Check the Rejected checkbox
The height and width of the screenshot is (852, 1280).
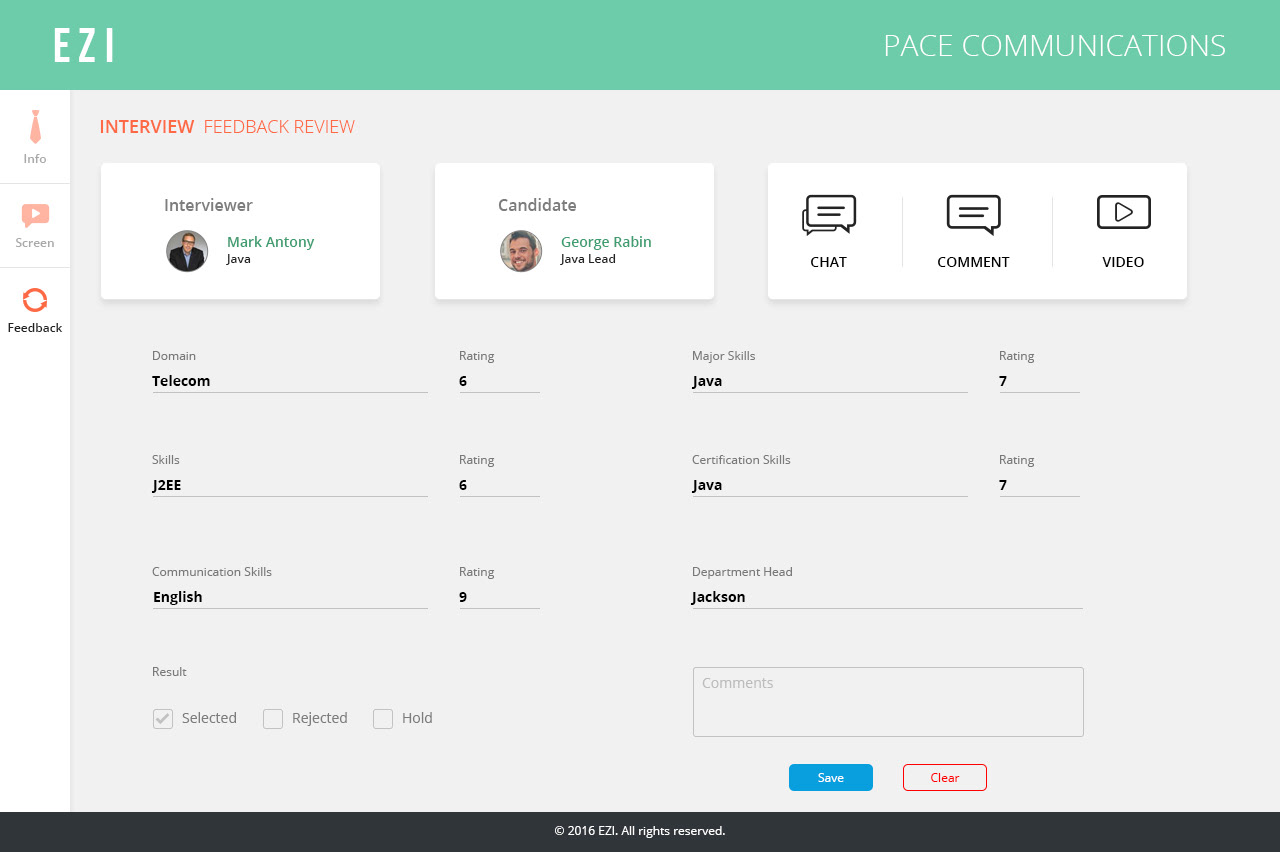[273, 718]
